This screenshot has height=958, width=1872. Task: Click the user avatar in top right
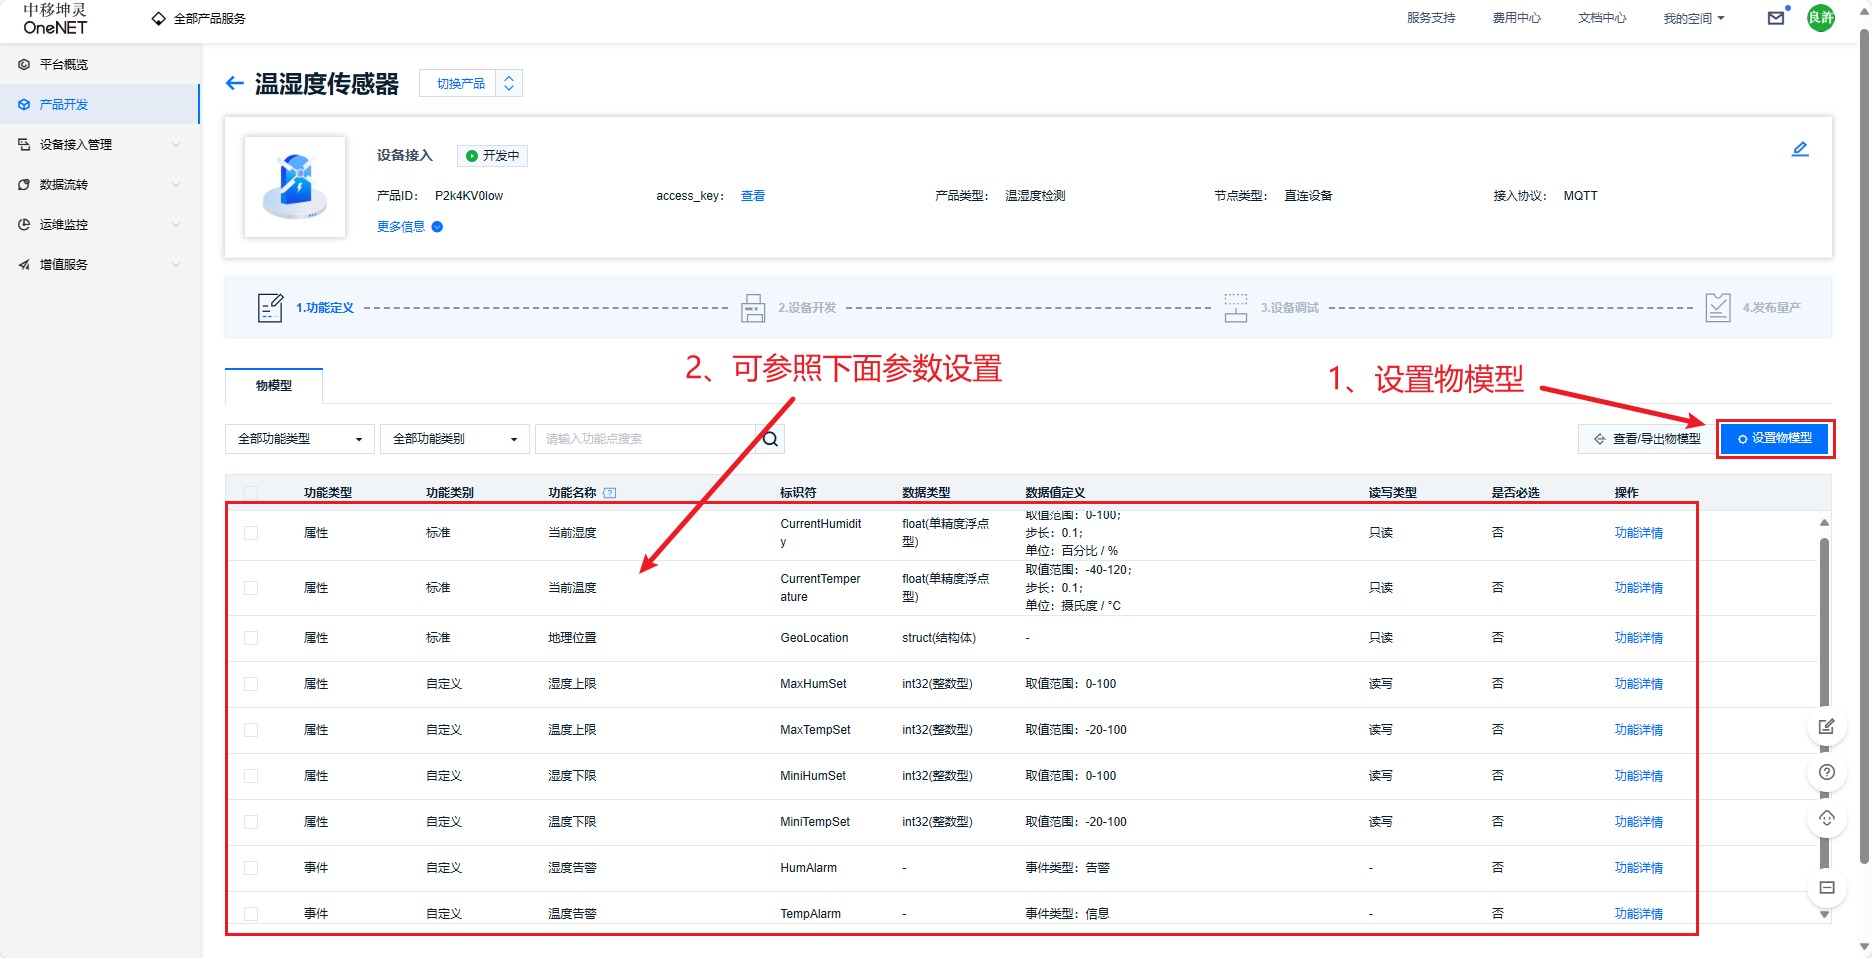click(x=1820, y=18)
